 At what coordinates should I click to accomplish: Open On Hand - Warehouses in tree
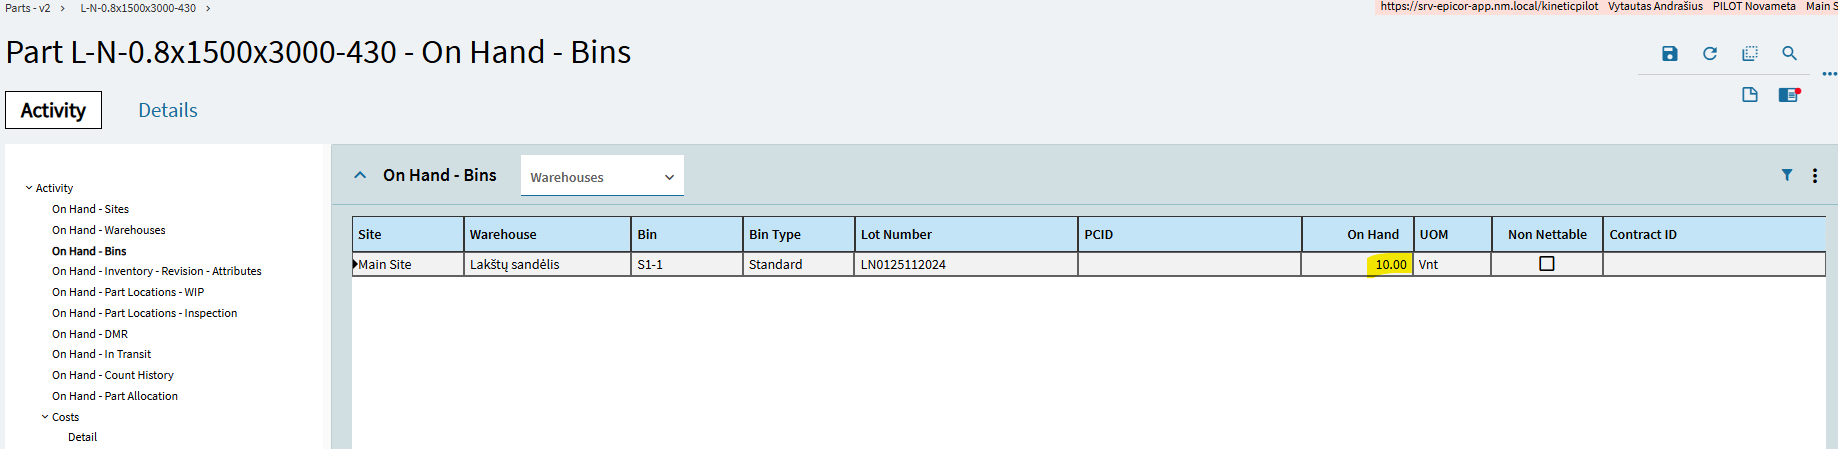point(109,230)
